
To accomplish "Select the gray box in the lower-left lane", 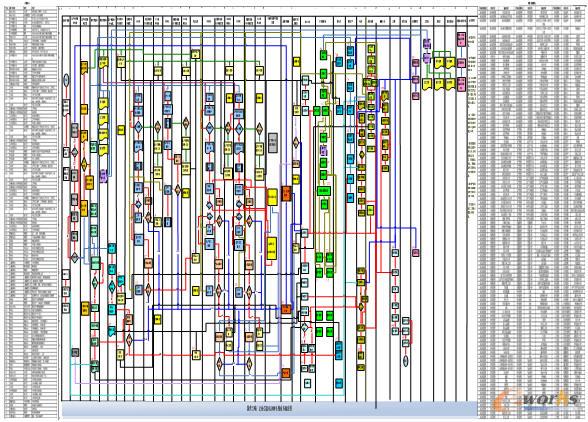I will (x=75, y=352).
